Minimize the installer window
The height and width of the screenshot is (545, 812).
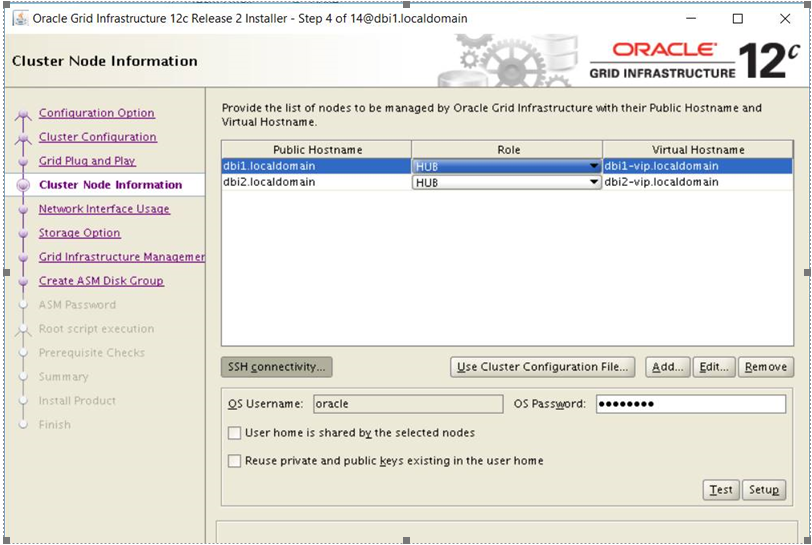[x=691, y=19]
